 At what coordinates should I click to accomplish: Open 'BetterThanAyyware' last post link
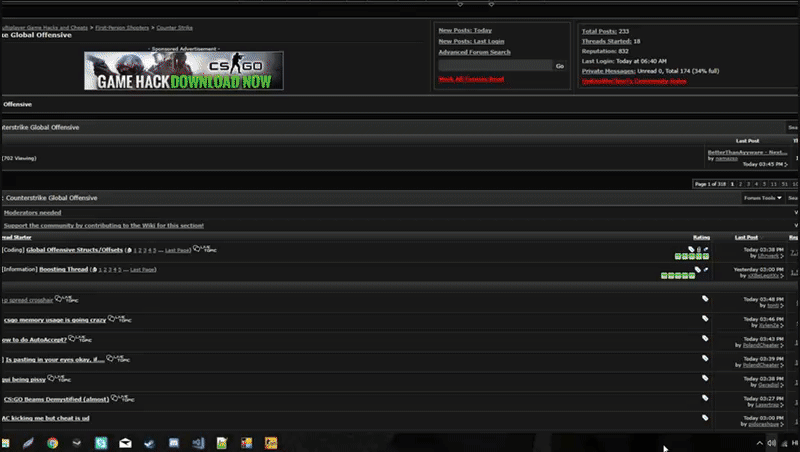(747, 152)
